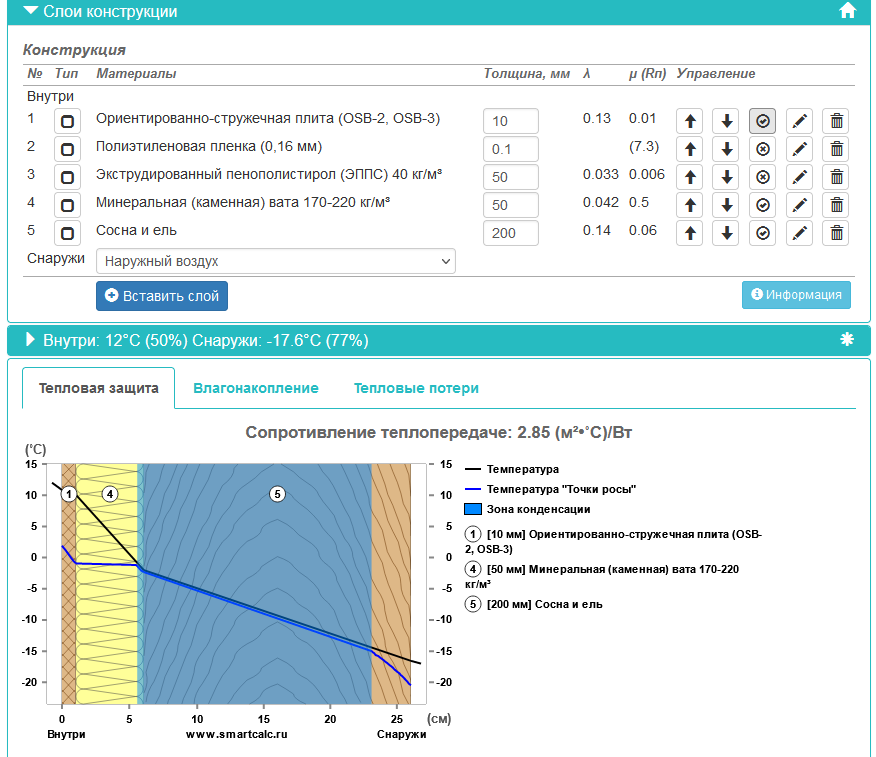Toggle check-circle for Сосна и ель layer
This screenshot has width=876, height=757.
763,233
